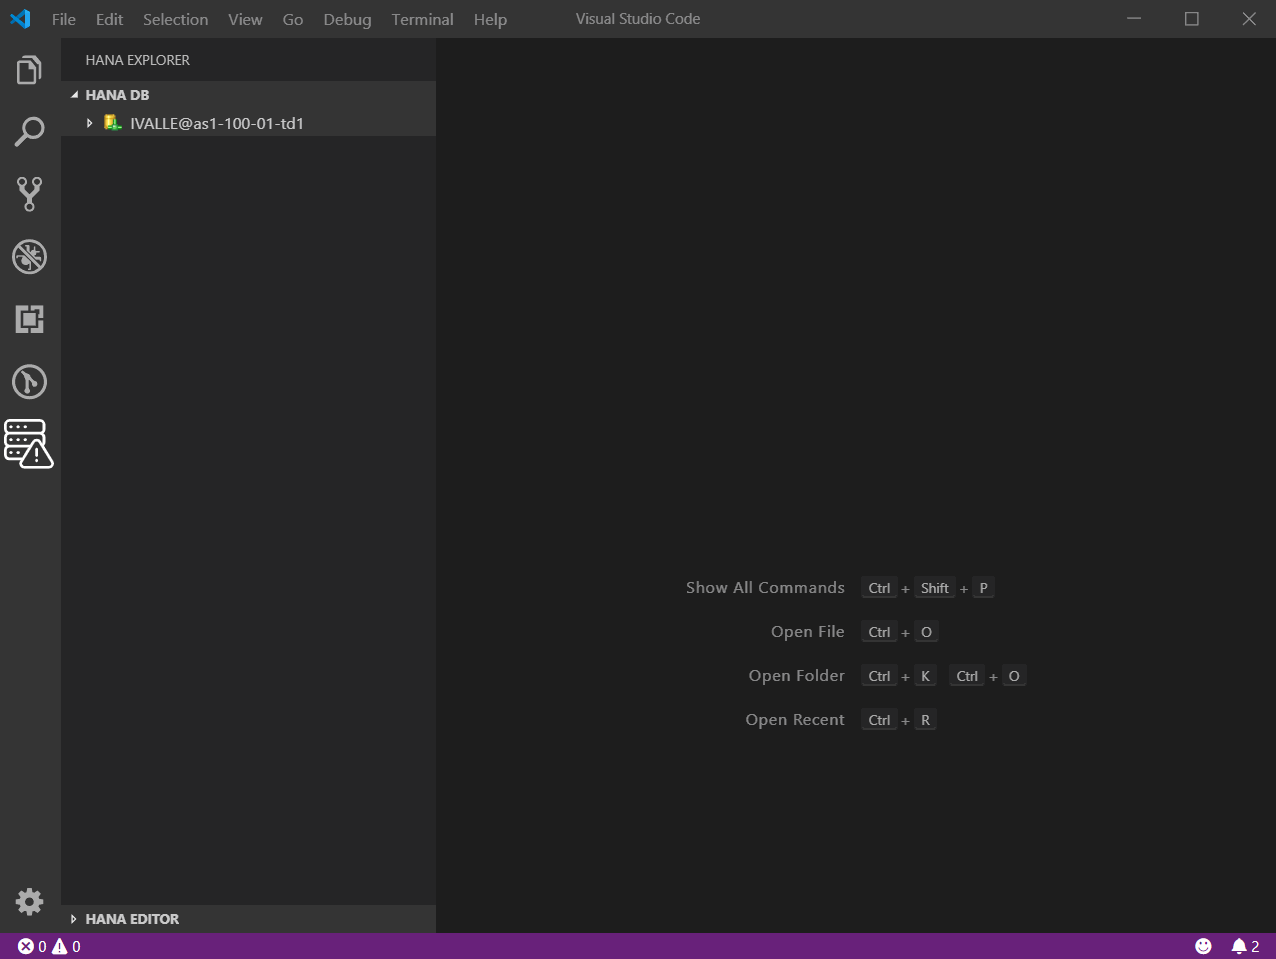Collapse the HANA DB section
Viewport: 1276px width, 959px height.
click(74, 95)
